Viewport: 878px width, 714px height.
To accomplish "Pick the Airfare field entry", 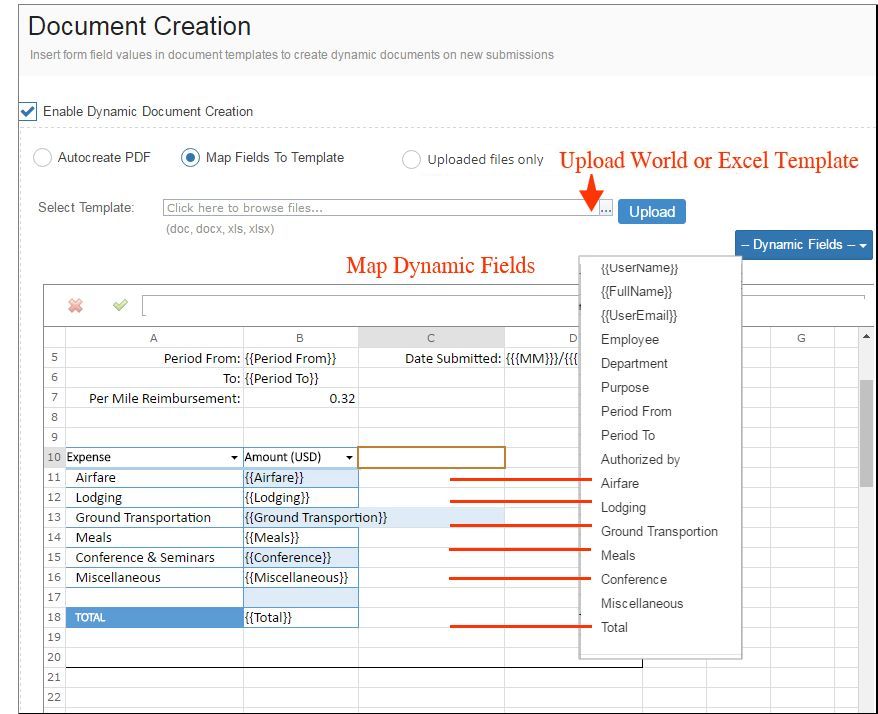I will 621,483.
